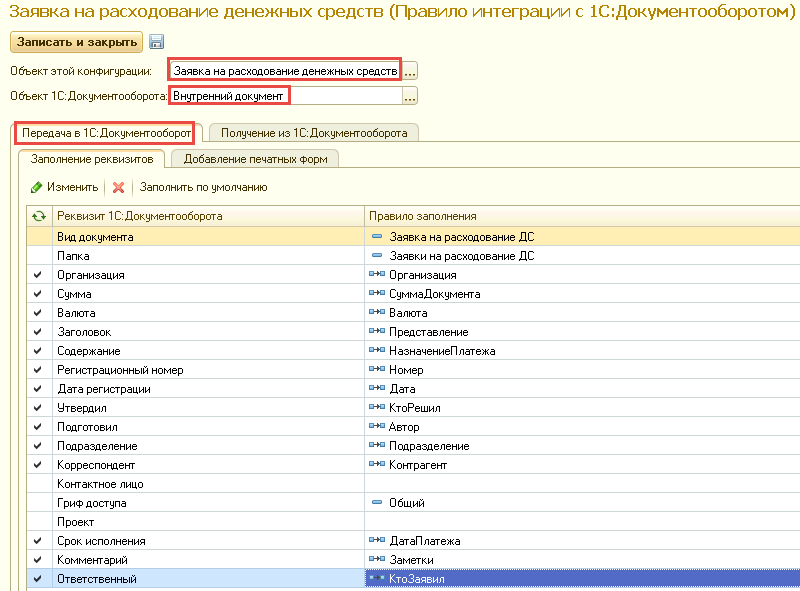This screenshot has width=800, height=591.
Task: Click the icon beside the Общий rule
Action: [377, 503]
